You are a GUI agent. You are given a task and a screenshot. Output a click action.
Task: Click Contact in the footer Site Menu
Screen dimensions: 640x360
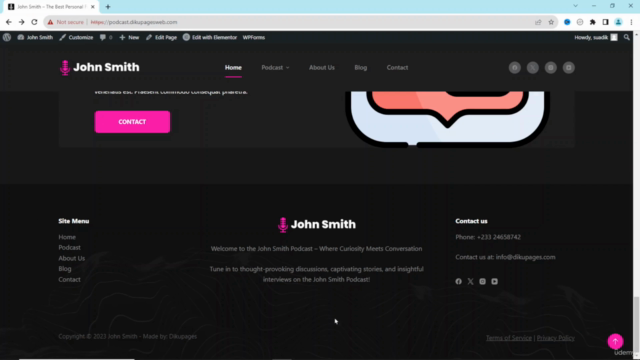pyautogui.click(x=69, y=279)
